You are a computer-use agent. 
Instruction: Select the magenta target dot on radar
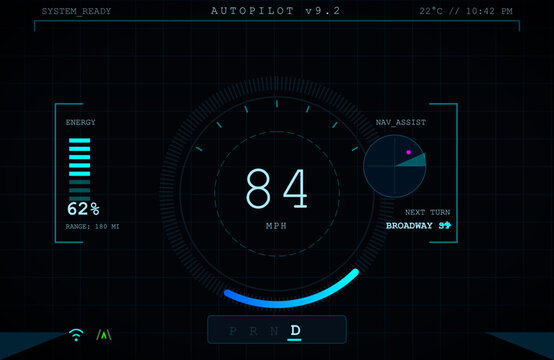tap(408, 152)
